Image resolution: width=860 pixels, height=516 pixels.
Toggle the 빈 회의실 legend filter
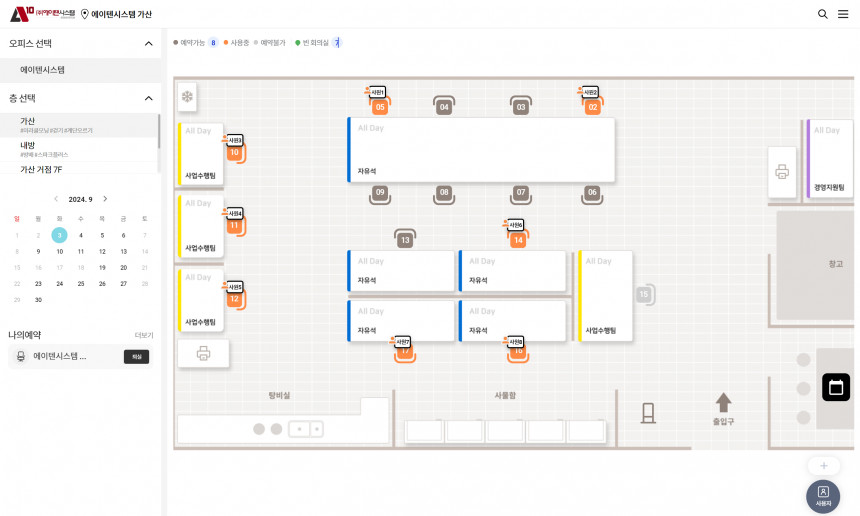click(x=319, y=43)
